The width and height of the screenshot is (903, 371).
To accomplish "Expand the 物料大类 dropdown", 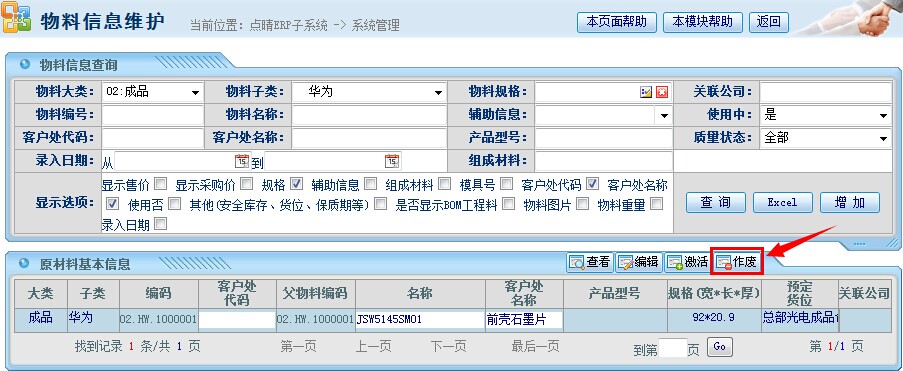I will [153, 92].
